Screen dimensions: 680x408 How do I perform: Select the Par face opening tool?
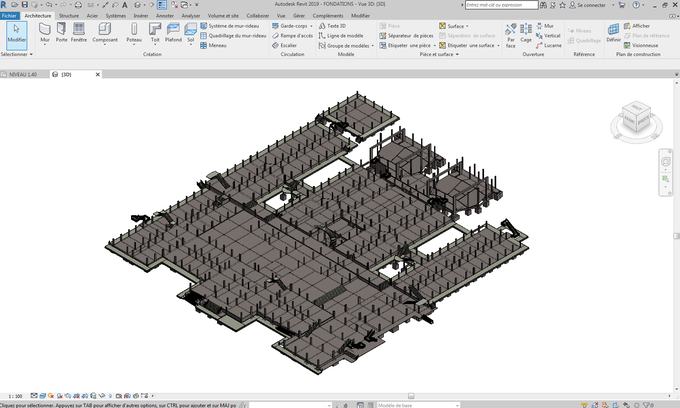510,35
